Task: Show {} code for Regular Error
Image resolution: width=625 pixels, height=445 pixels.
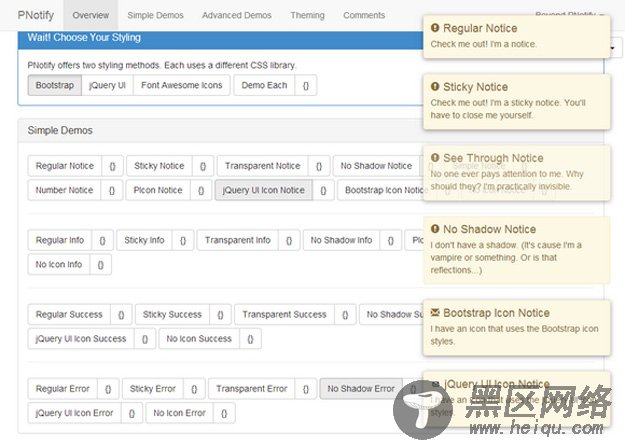Action: (x=108, y=389)
